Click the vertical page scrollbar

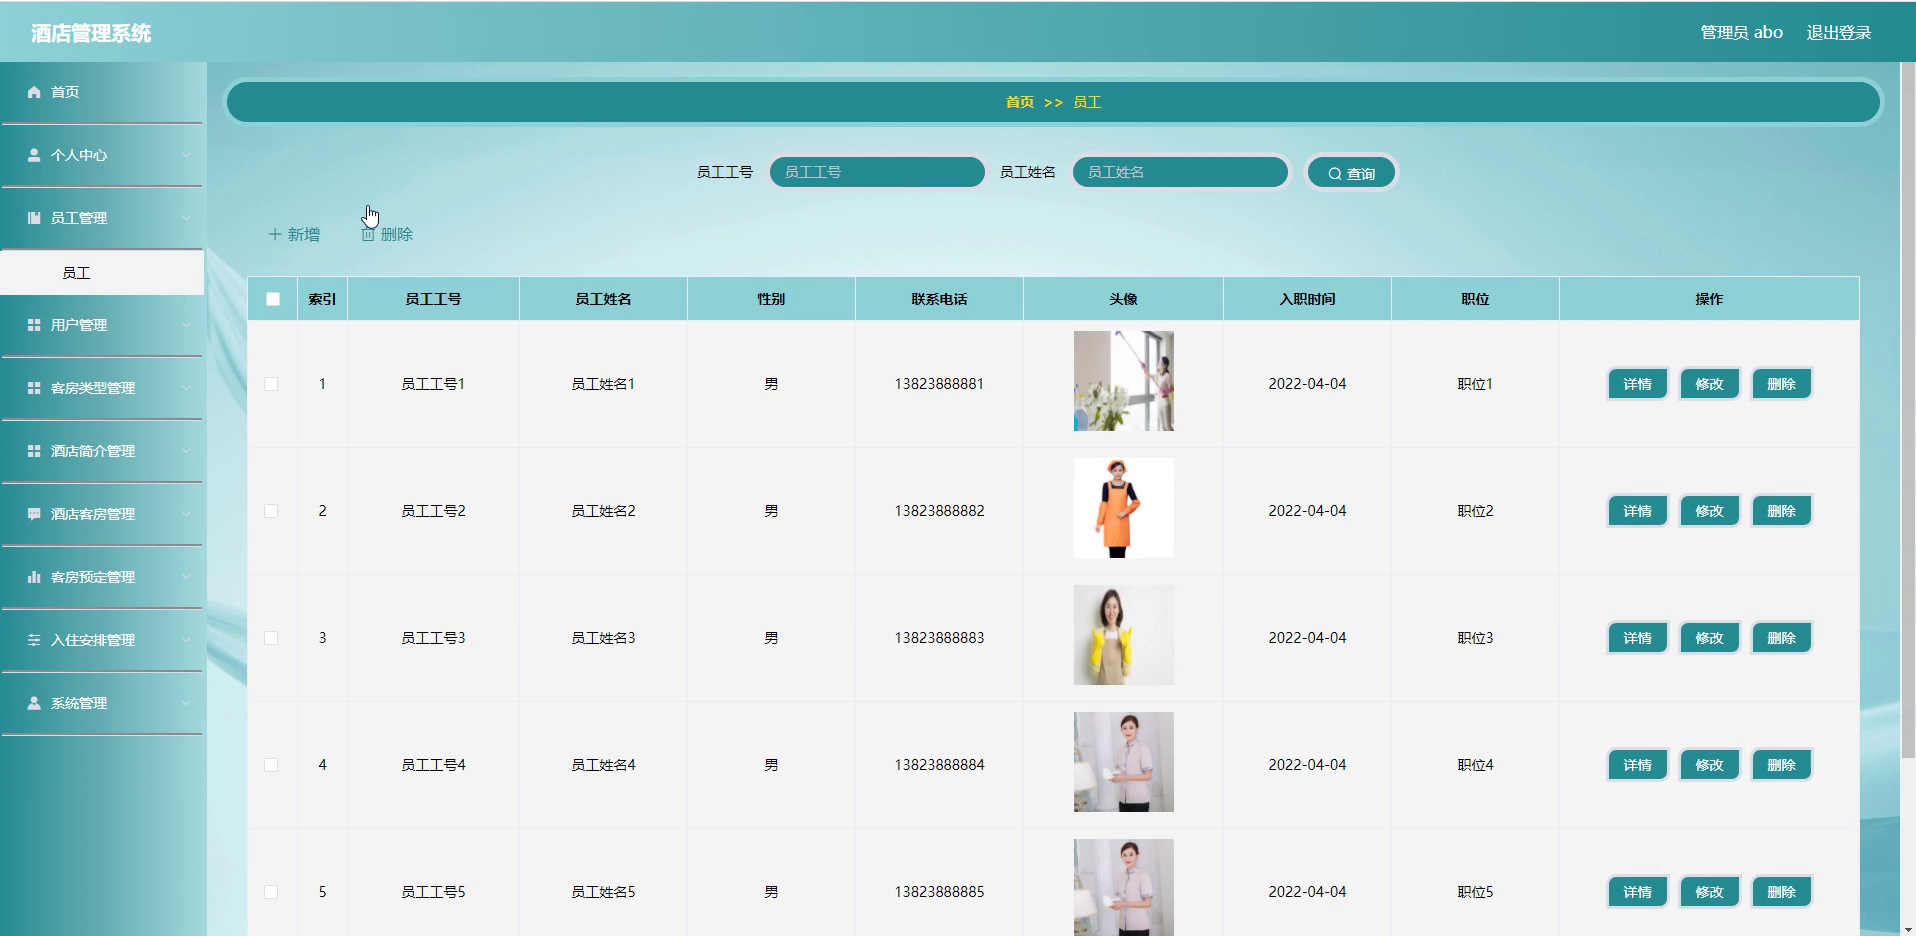coord(1908,410)
